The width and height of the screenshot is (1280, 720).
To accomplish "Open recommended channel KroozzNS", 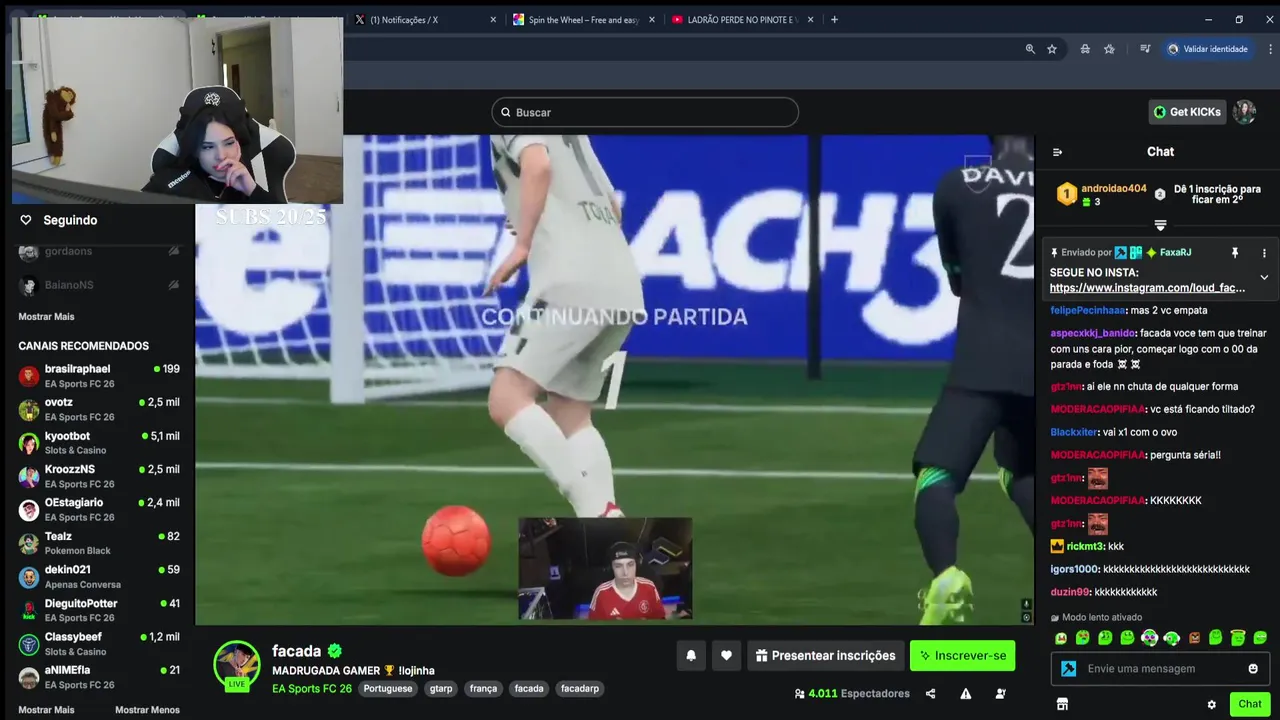I will click(x=98, y=476).
